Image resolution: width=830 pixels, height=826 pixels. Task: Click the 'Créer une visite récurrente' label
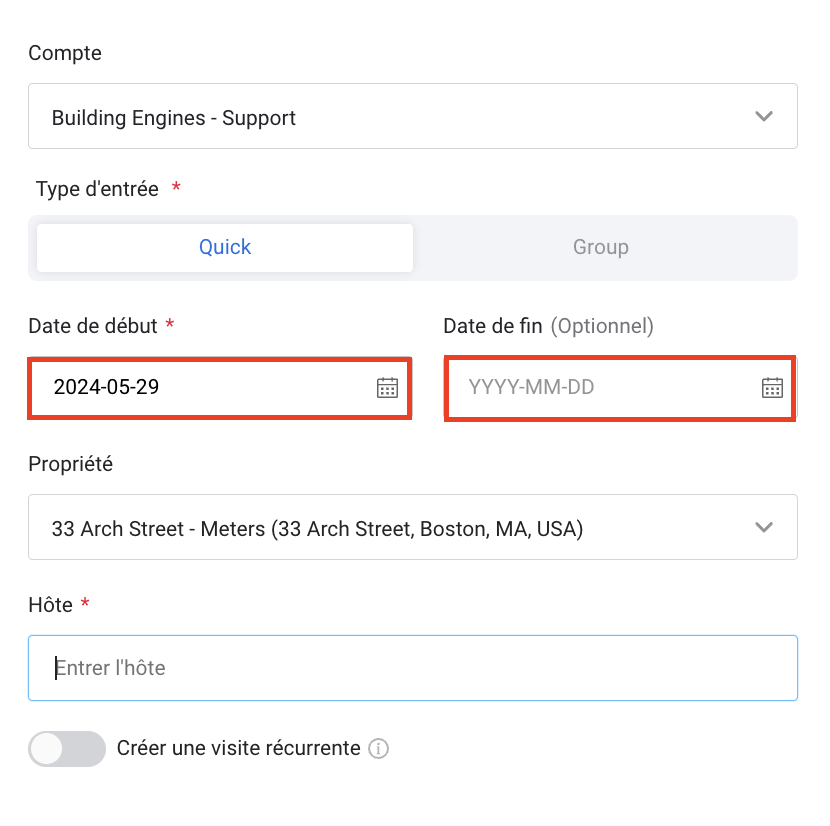(x=238, y=748)
